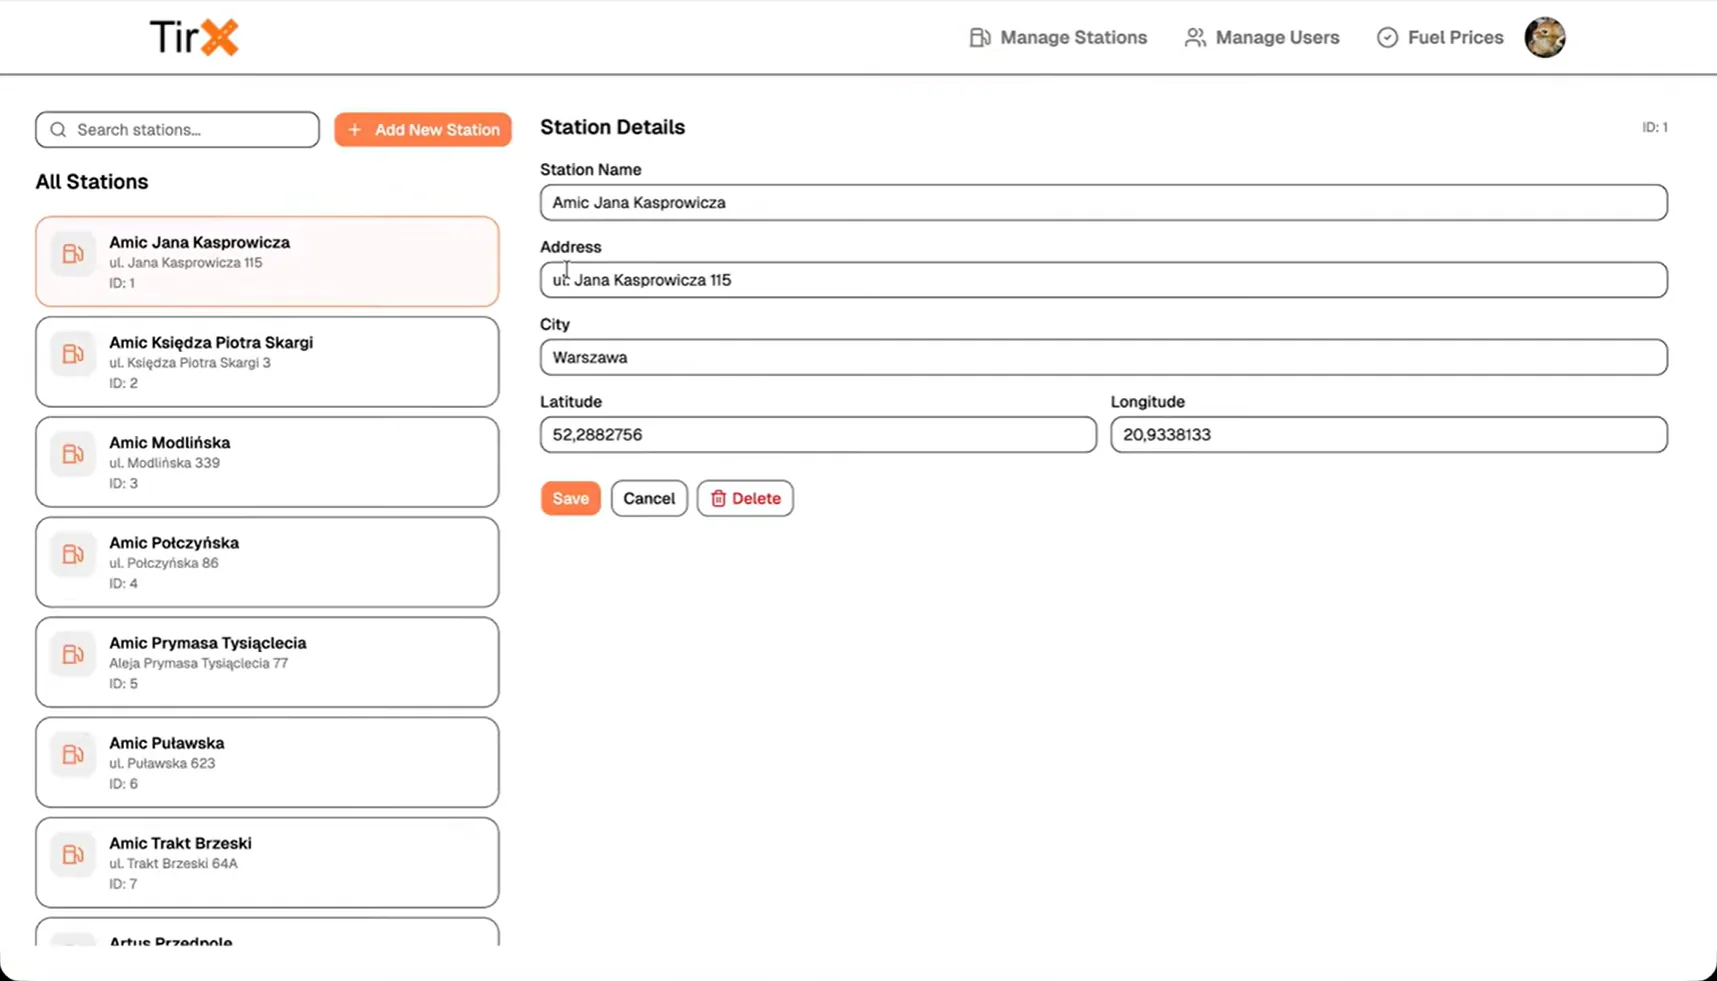Click the fuel icon on Amic Modlińska card
The width and height of the screenshot is (1717, 981).
(x=73, y=454)
